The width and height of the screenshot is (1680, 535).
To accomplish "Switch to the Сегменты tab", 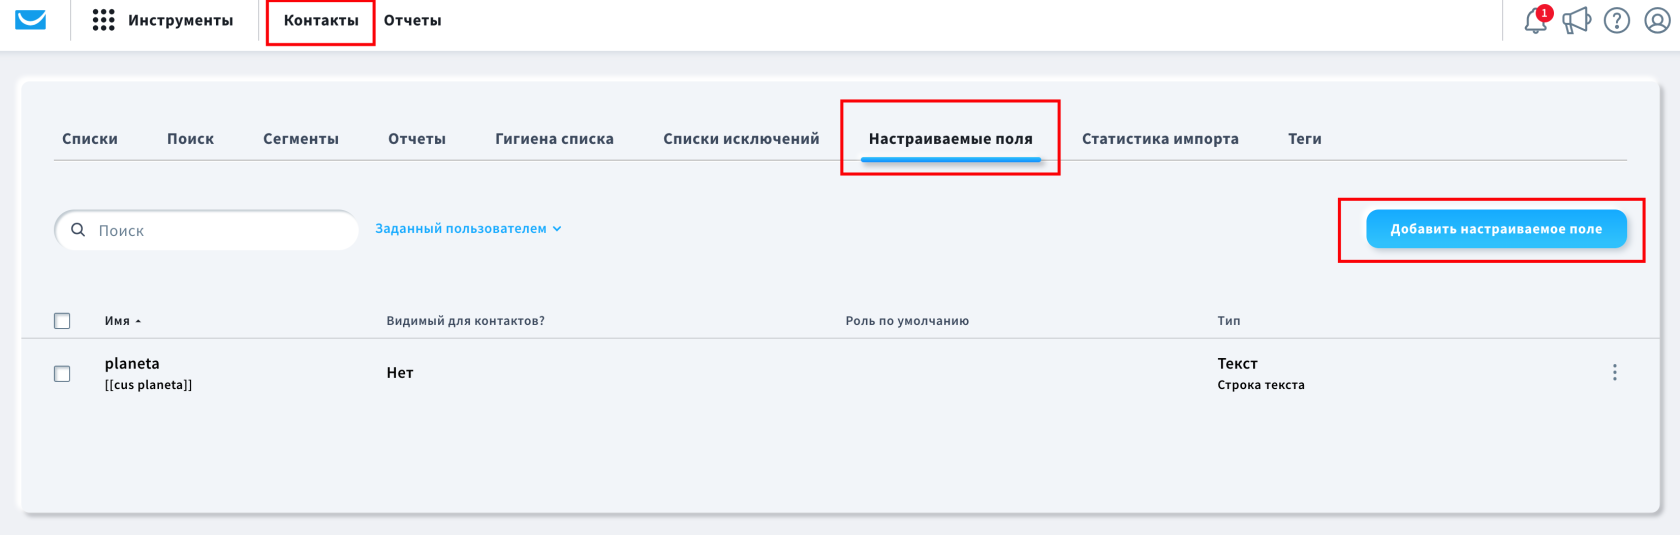I will pyautogui.click(x=301, y=139).
